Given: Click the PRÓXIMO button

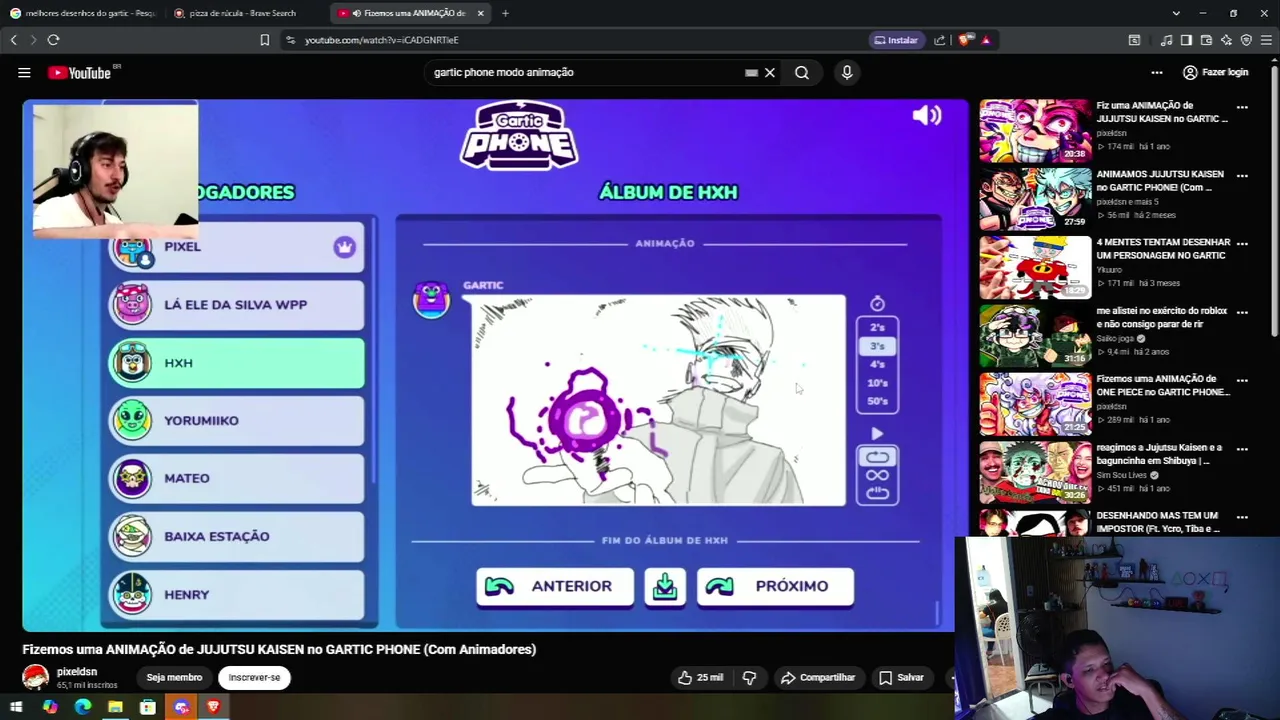Looking at the screenshot, I should [775, 587].
